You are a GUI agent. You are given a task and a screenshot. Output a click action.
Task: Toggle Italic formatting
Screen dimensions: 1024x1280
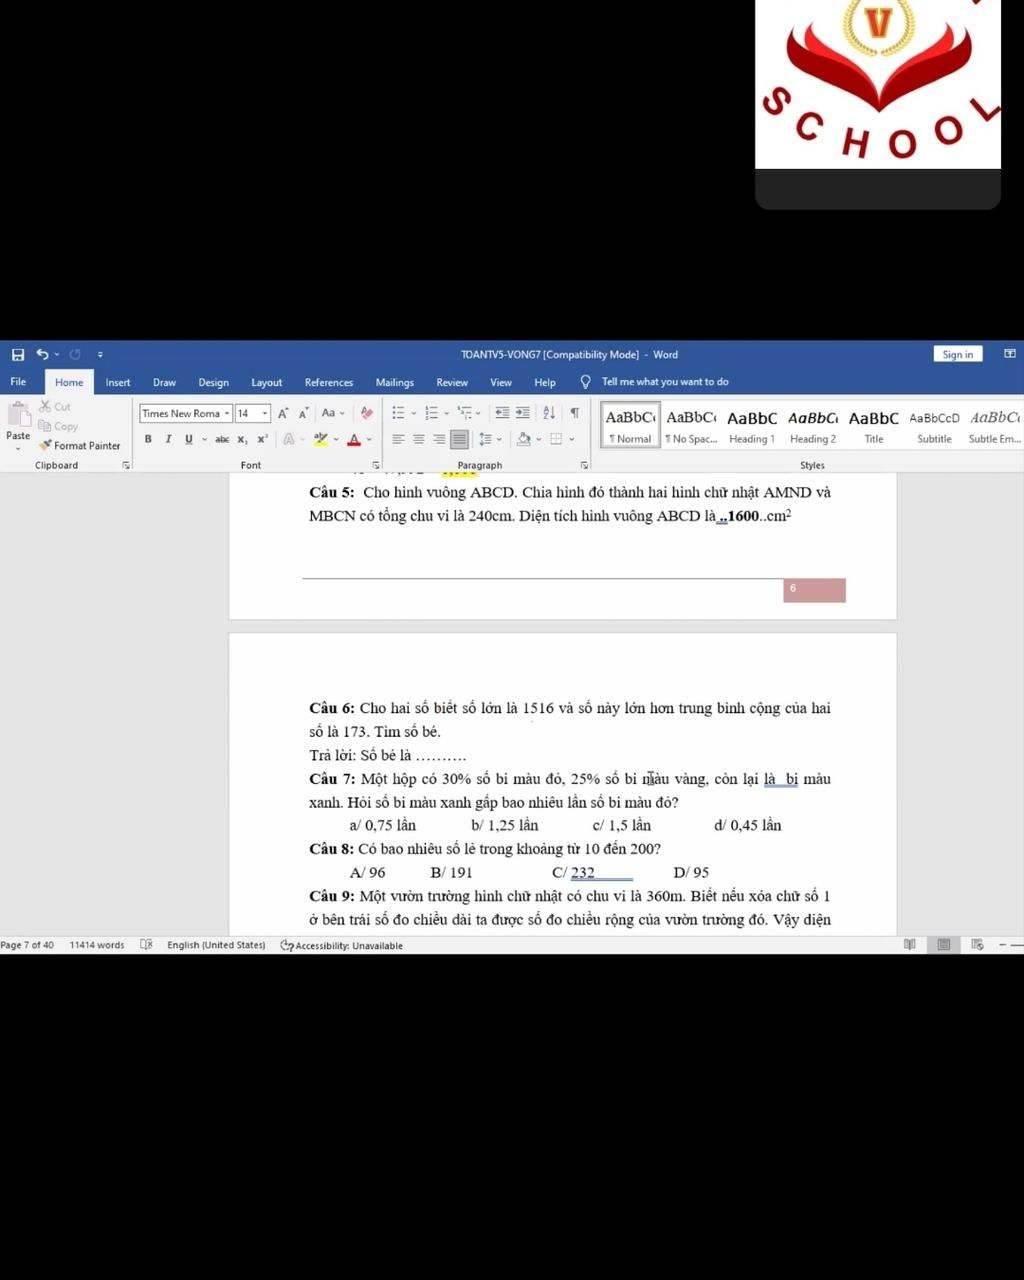click(168, 439)
